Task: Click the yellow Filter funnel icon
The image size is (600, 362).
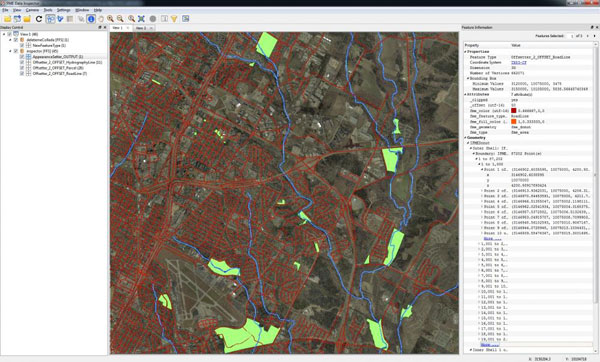Action: point(174,19)
